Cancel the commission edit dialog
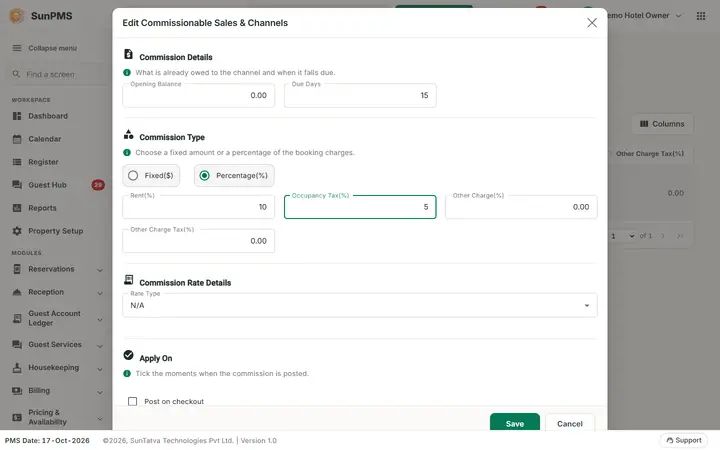720x450 pixels. tap(570, 423)
